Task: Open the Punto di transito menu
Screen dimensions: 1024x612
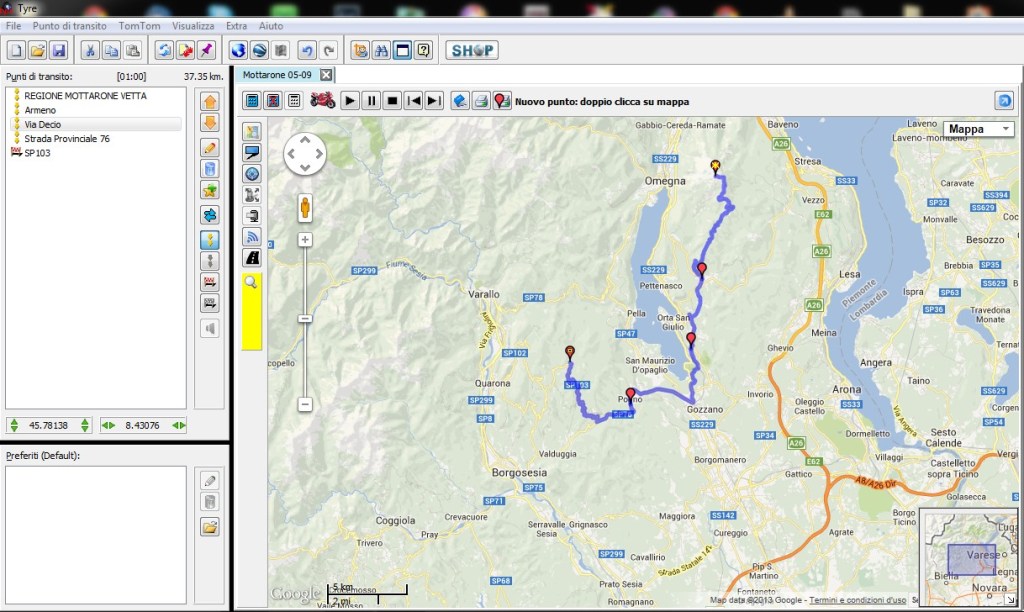Action: click(x=71, y=25)
